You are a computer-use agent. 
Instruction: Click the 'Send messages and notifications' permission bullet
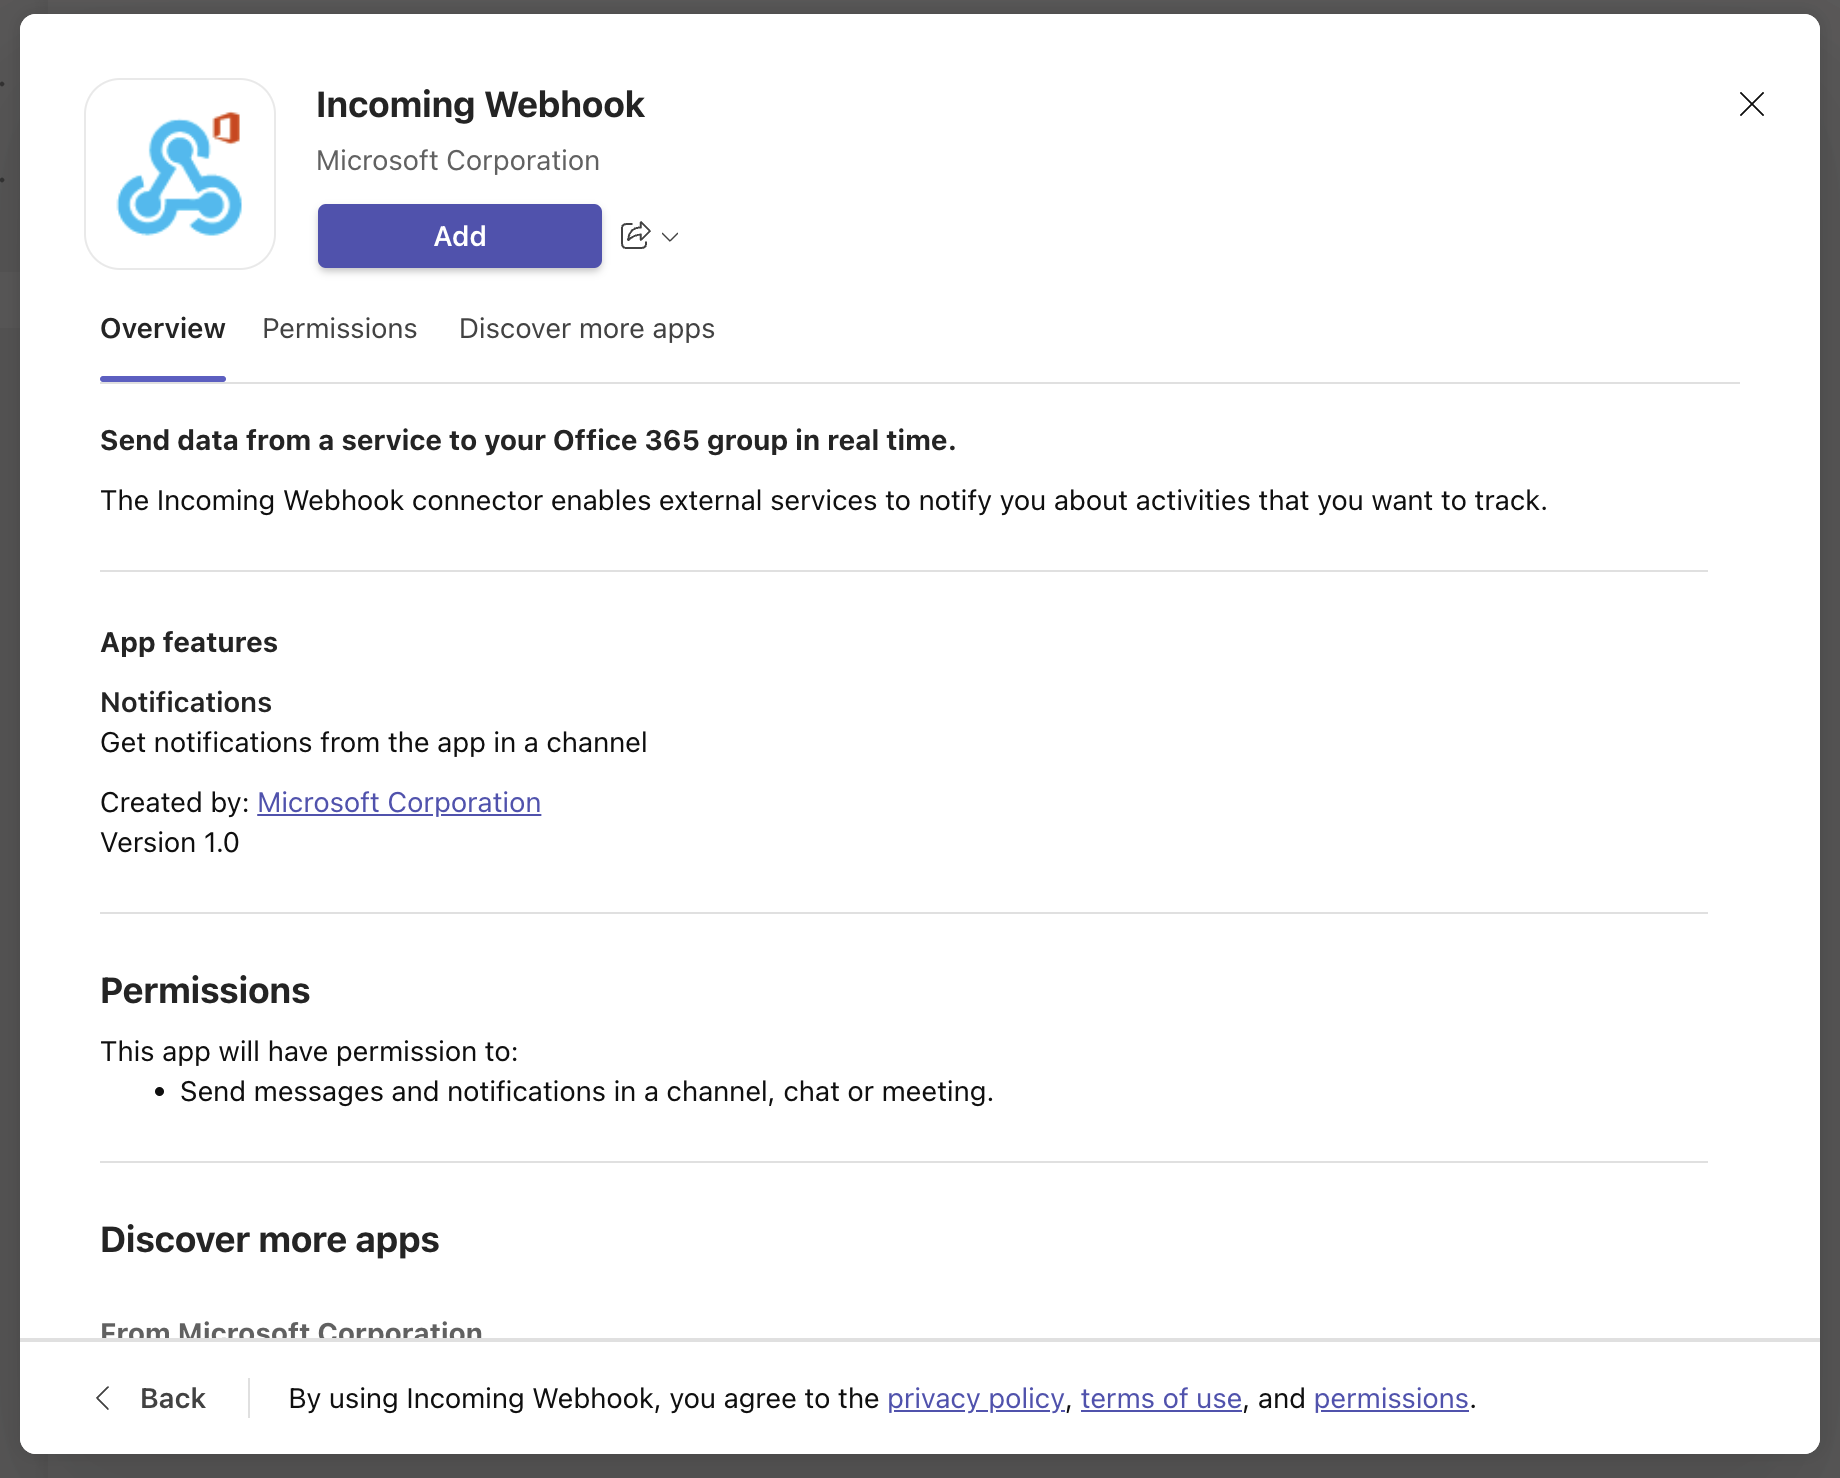coord(587,1091)
